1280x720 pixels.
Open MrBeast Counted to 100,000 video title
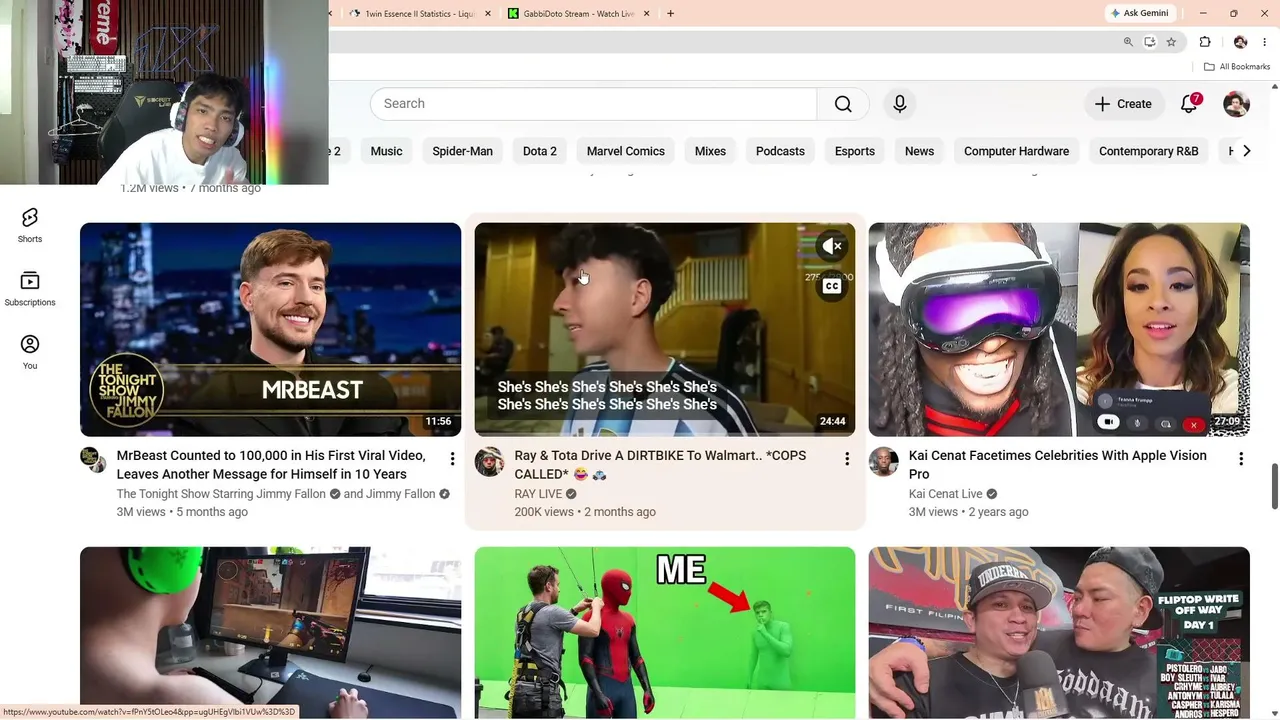click(271, 465)
